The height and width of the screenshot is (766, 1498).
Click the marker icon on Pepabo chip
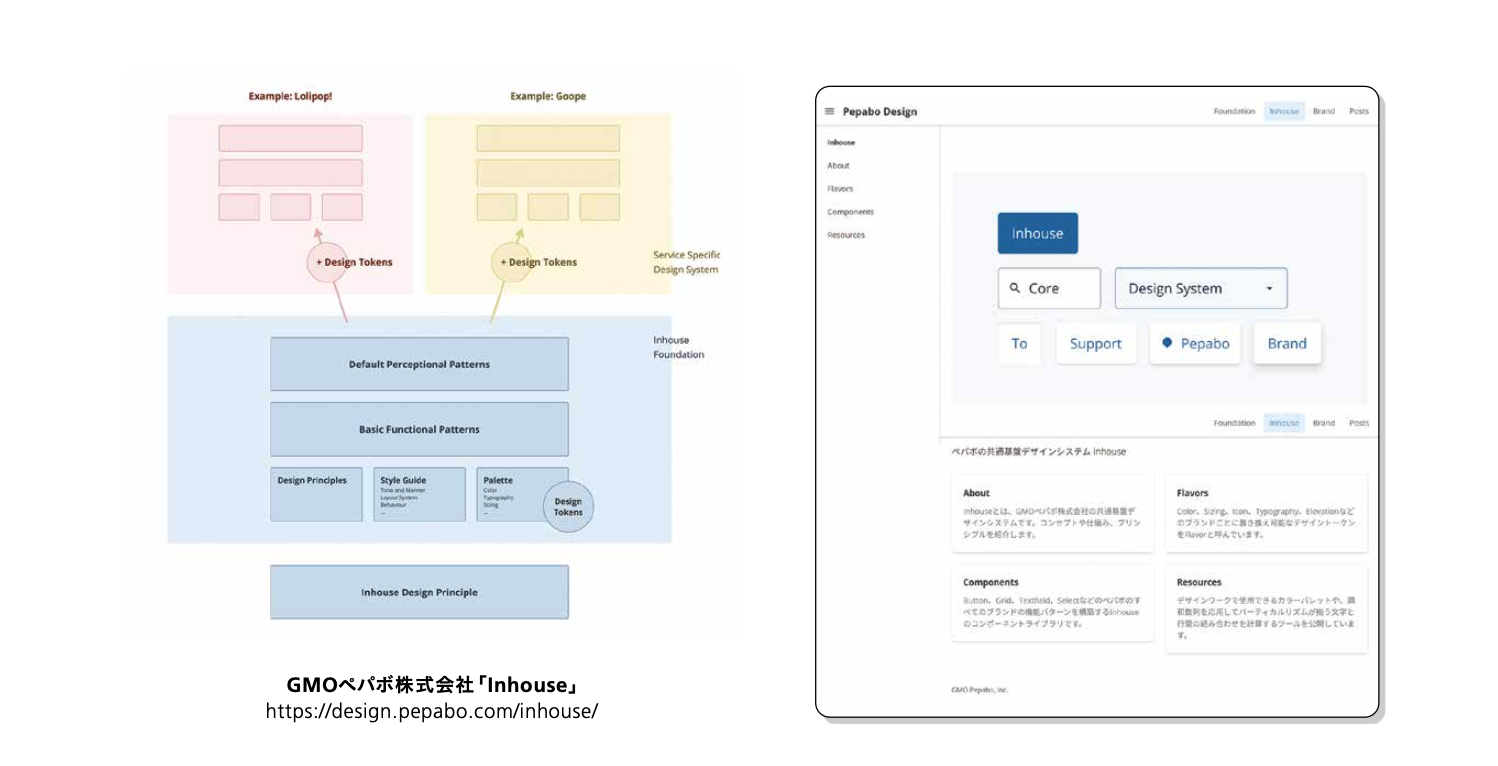pos(1167,343)
